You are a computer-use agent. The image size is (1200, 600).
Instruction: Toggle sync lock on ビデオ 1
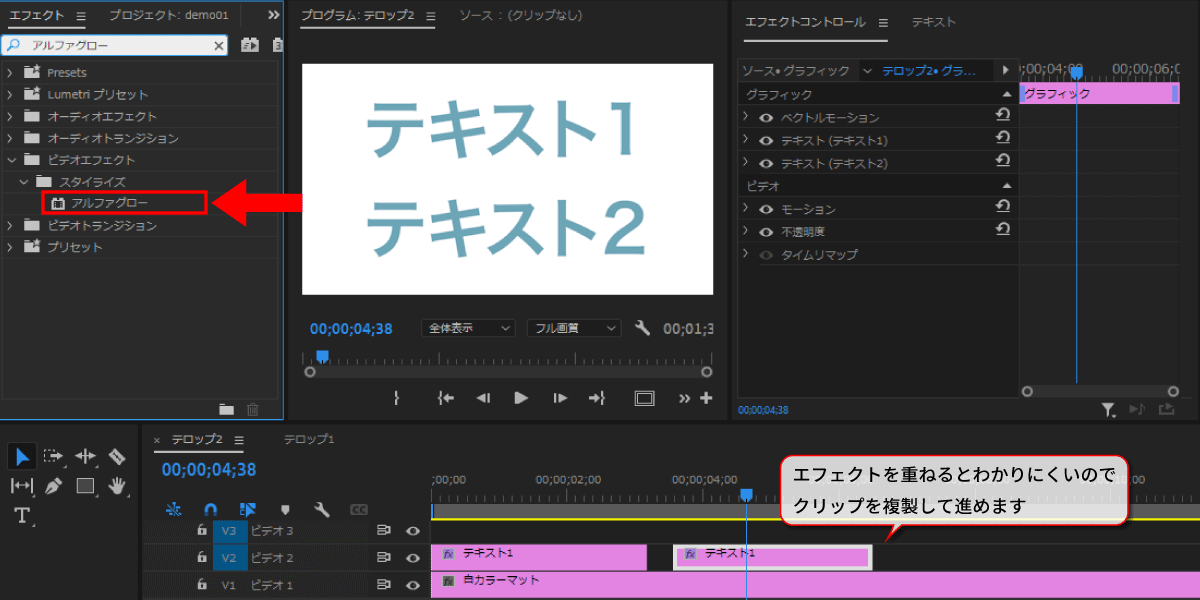click(x=384, y=584)
